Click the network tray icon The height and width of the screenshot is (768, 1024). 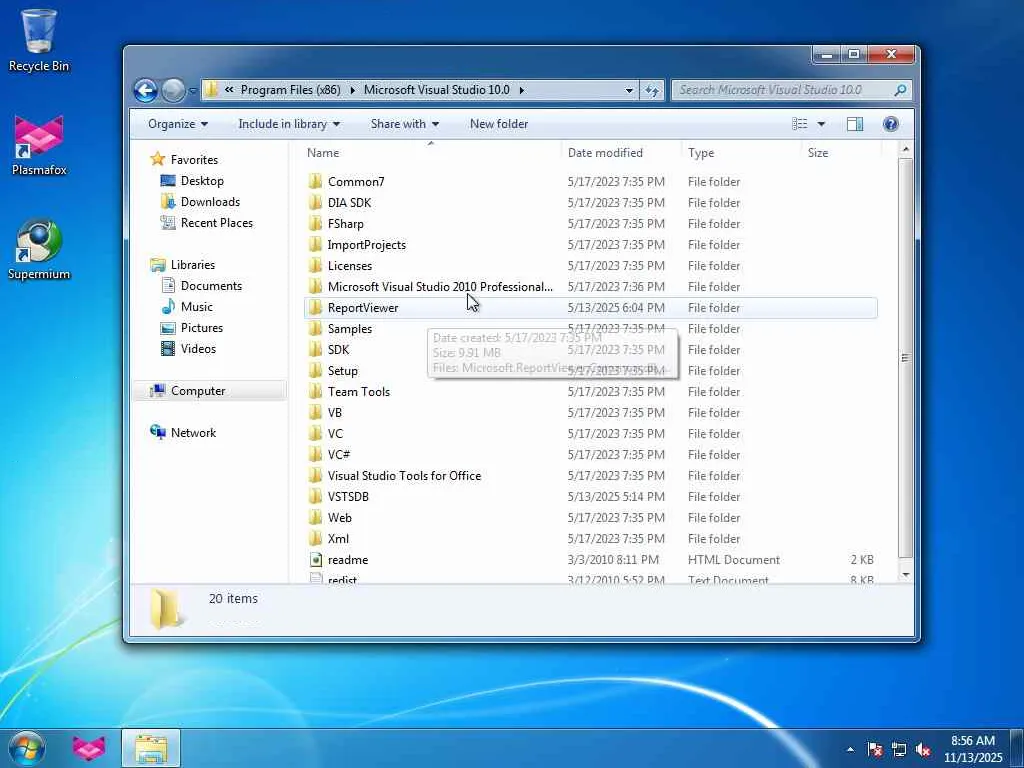pos(899,749)
